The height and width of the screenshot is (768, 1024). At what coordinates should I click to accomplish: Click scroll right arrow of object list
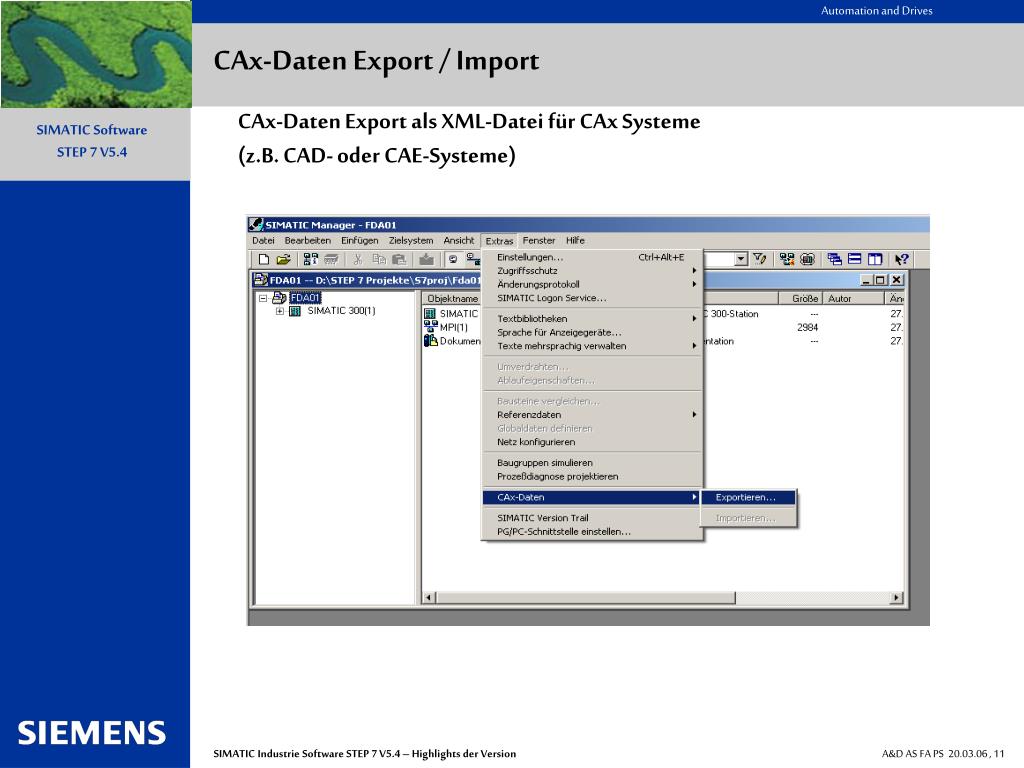tap(897, 598)
